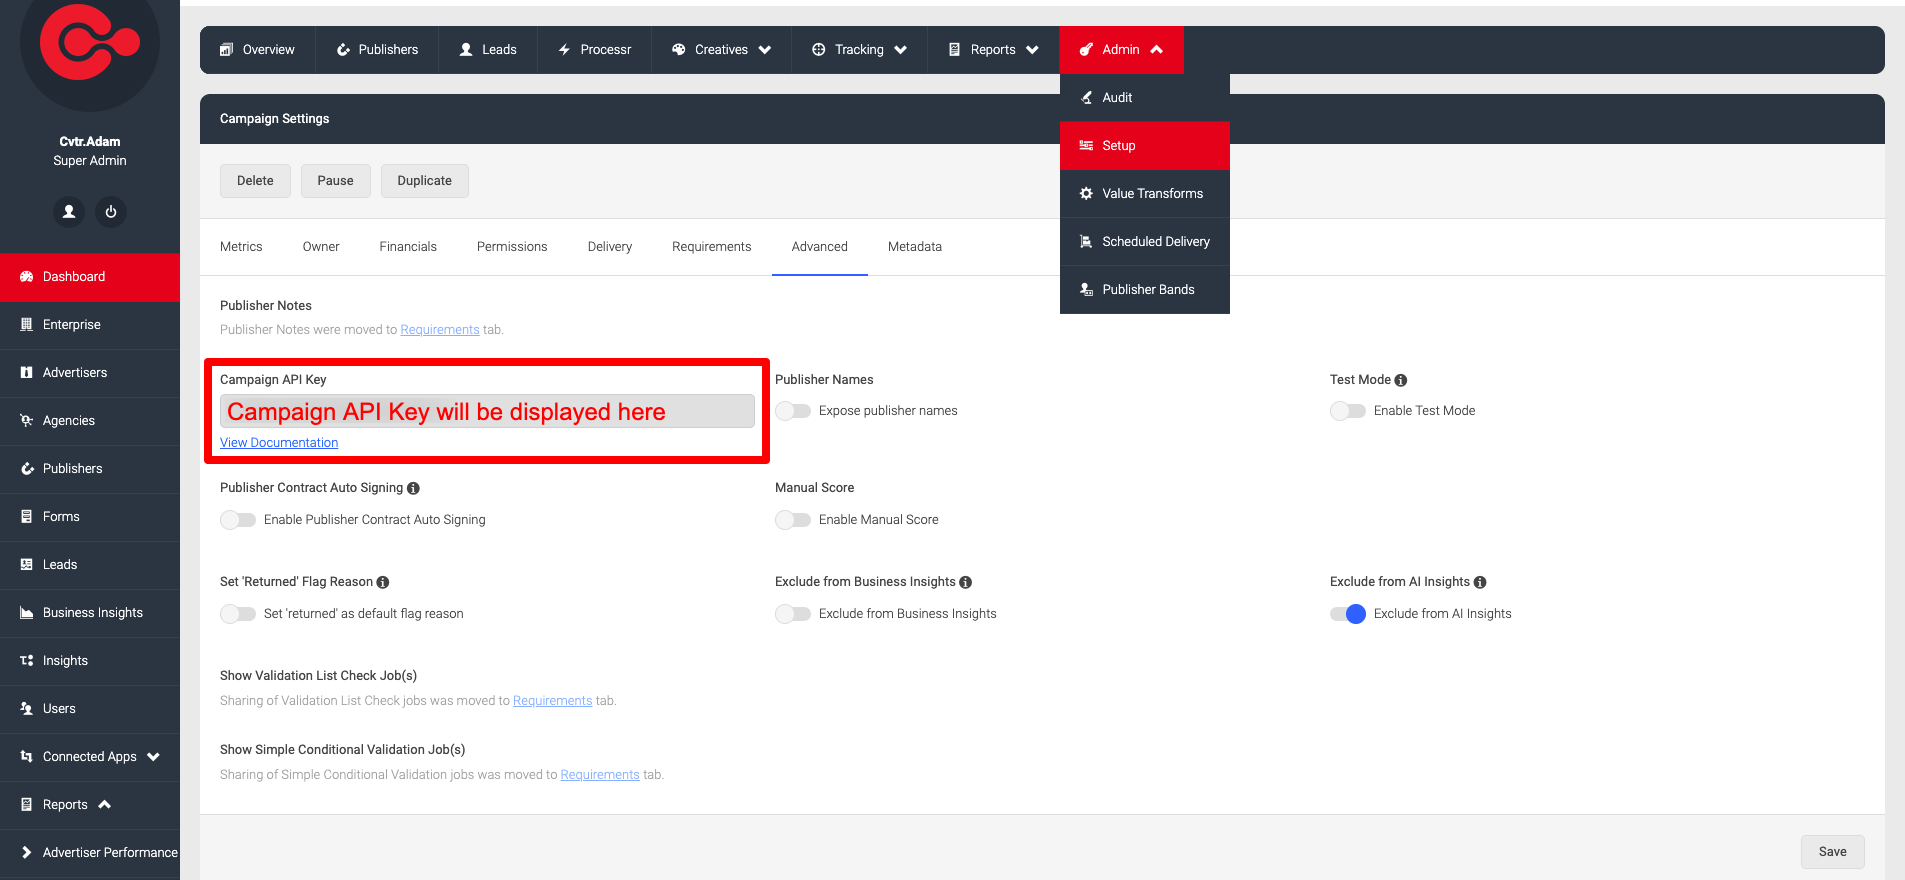Click the sidebar Leads icon
Image resolution: width=1905 pixels, height=880 pixels.
pos(27,565)
